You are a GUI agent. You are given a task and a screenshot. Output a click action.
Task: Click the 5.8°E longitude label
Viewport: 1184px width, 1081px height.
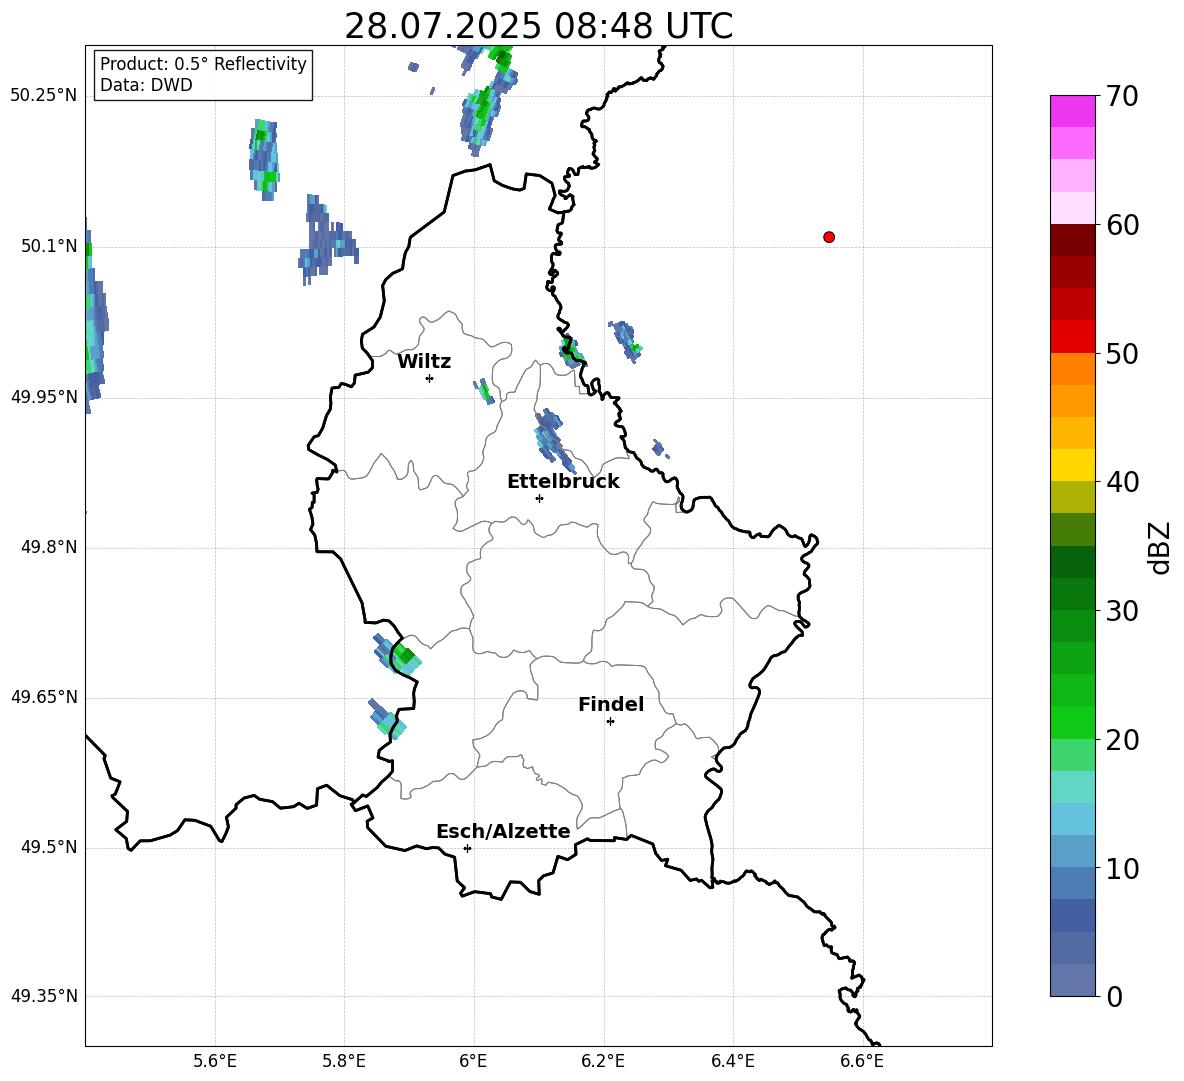(344, 1061)
